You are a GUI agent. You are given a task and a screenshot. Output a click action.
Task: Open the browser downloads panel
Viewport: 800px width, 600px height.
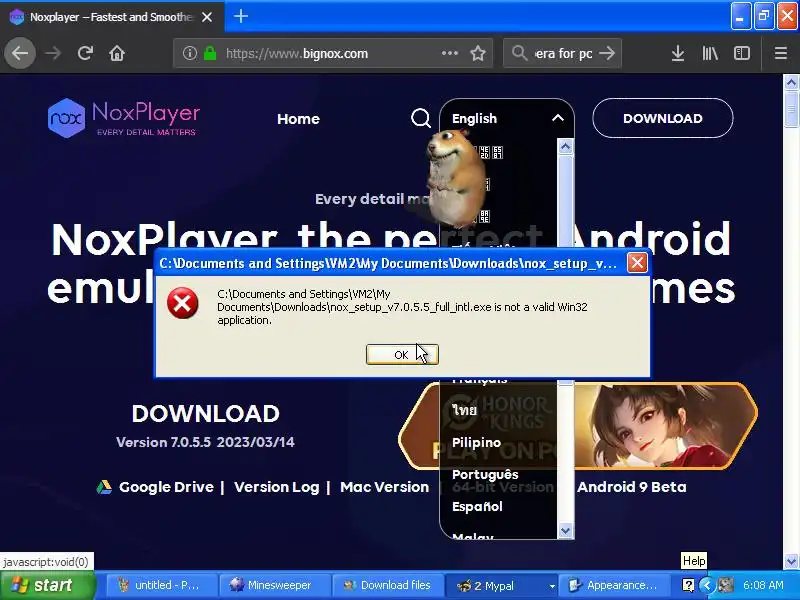coord(678,53)
